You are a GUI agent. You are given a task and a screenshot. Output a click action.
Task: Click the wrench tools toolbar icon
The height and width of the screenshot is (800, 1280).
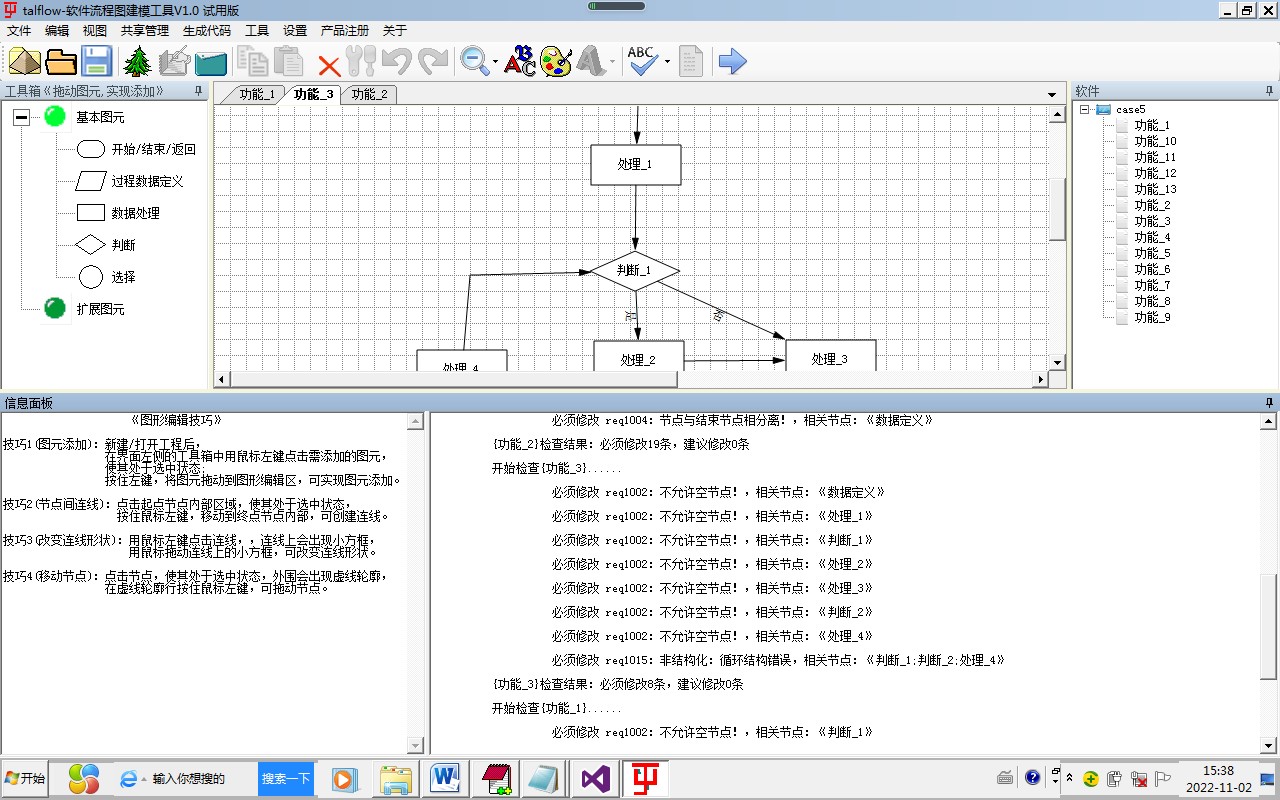pos(361,62)
